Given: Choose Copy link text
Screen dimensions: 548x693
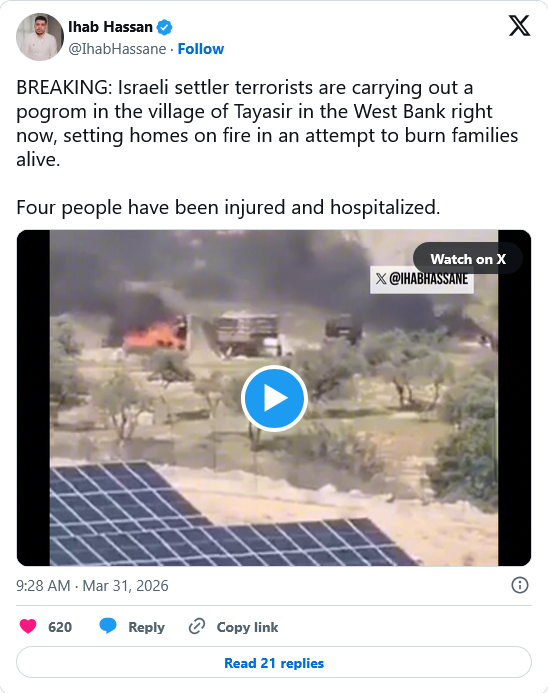Looking at the screenshot, I should pyautogui.click(x=247, y=627).
